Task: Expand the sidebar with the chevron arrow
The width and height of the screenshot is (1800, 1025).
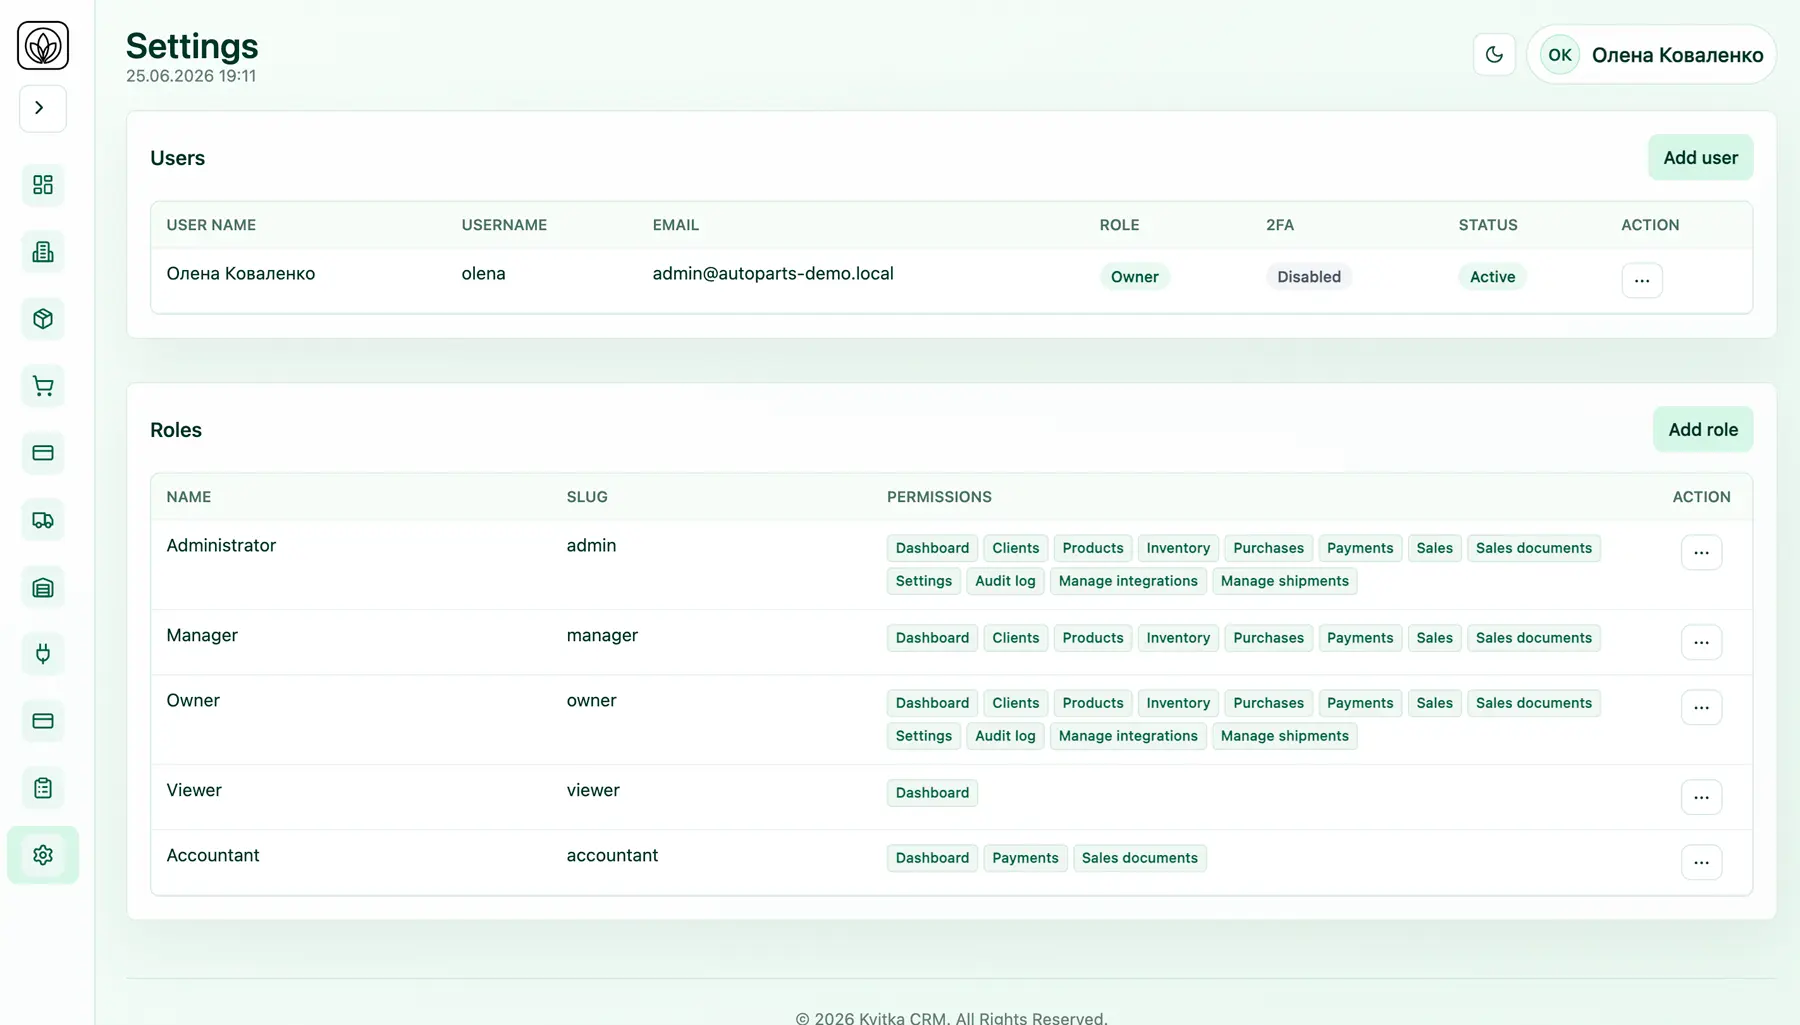Action: (x=43, y=108)
